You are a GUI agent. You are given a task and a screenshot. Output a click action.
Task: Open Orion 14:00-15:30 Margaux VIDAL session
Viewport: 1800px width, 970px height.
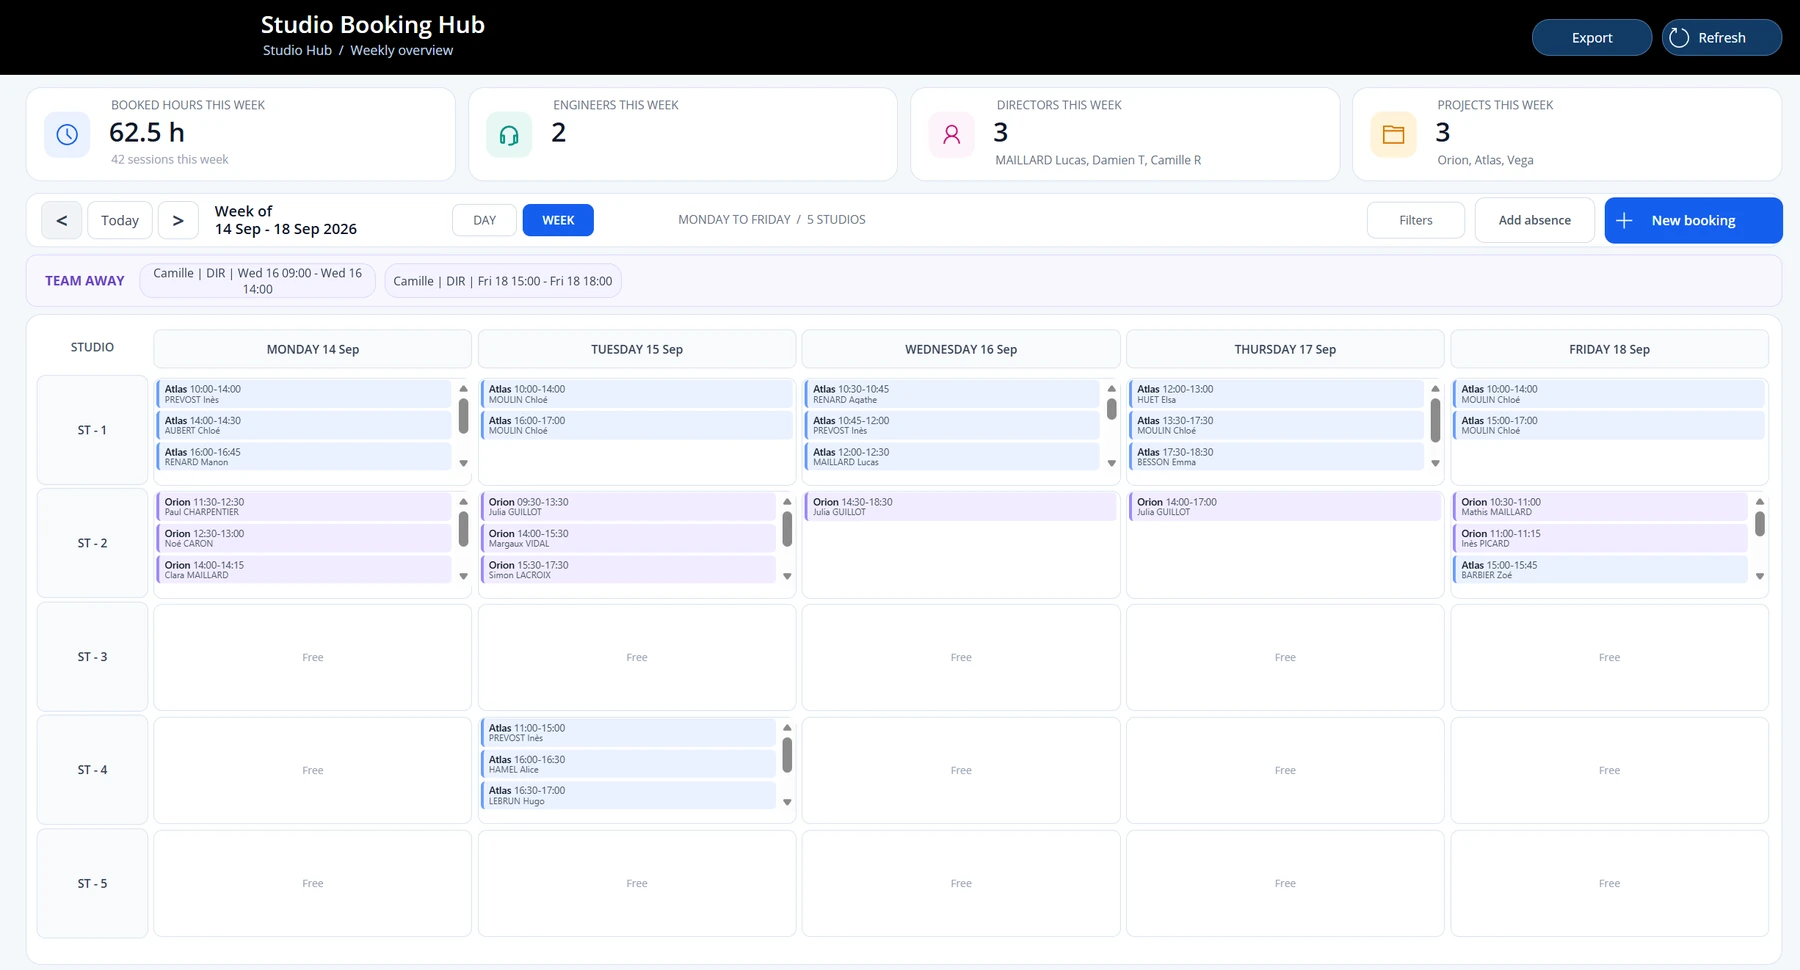click(x=628, y=538)
